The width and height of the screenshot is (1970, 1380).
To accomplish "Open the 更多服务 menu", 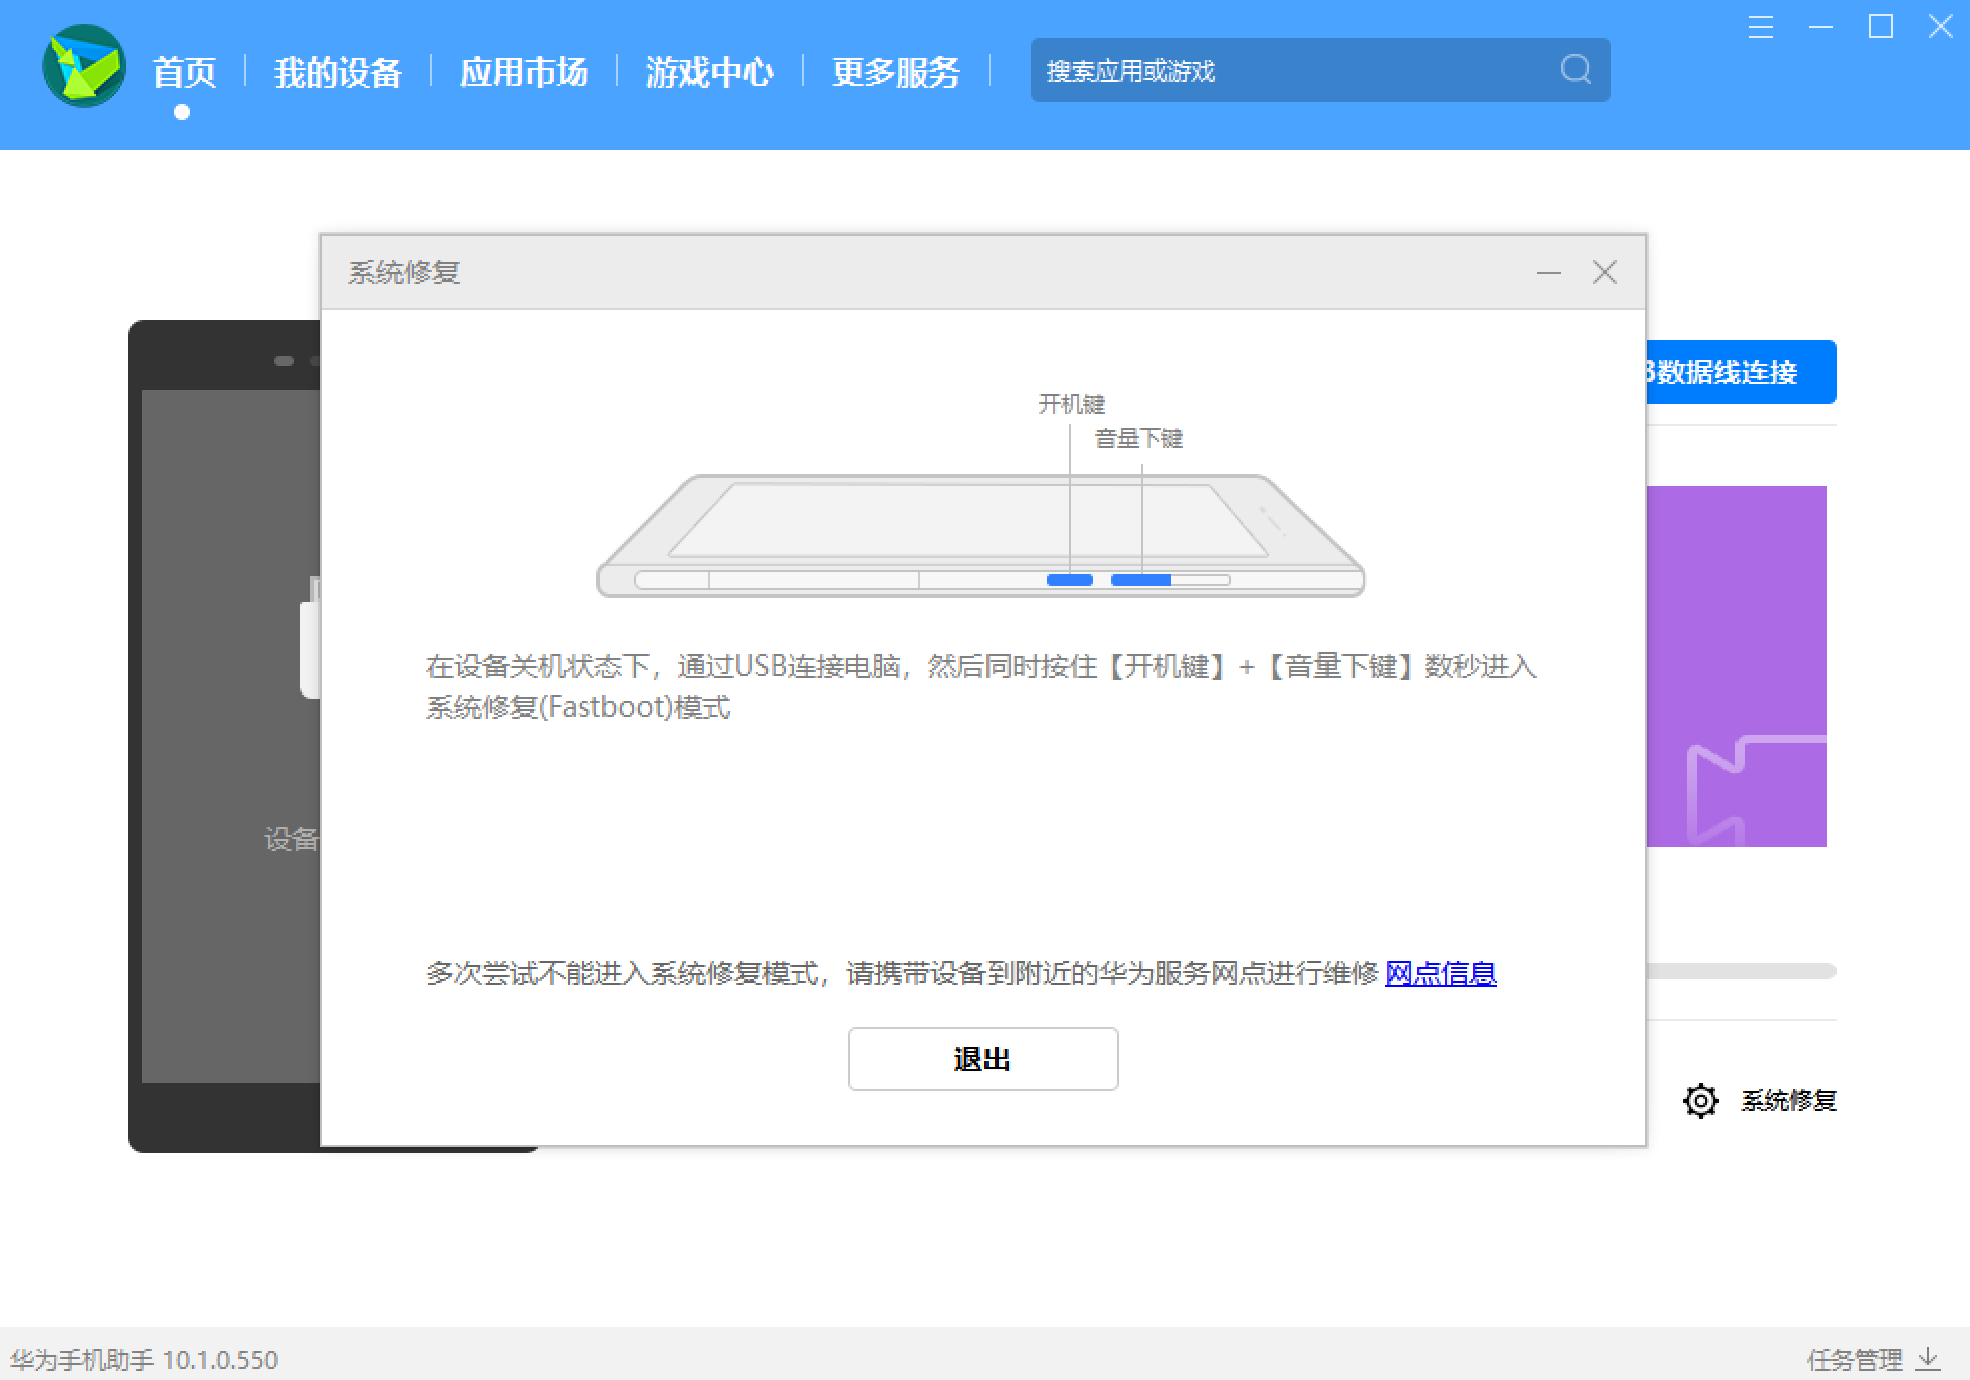I will coord(895,71).
